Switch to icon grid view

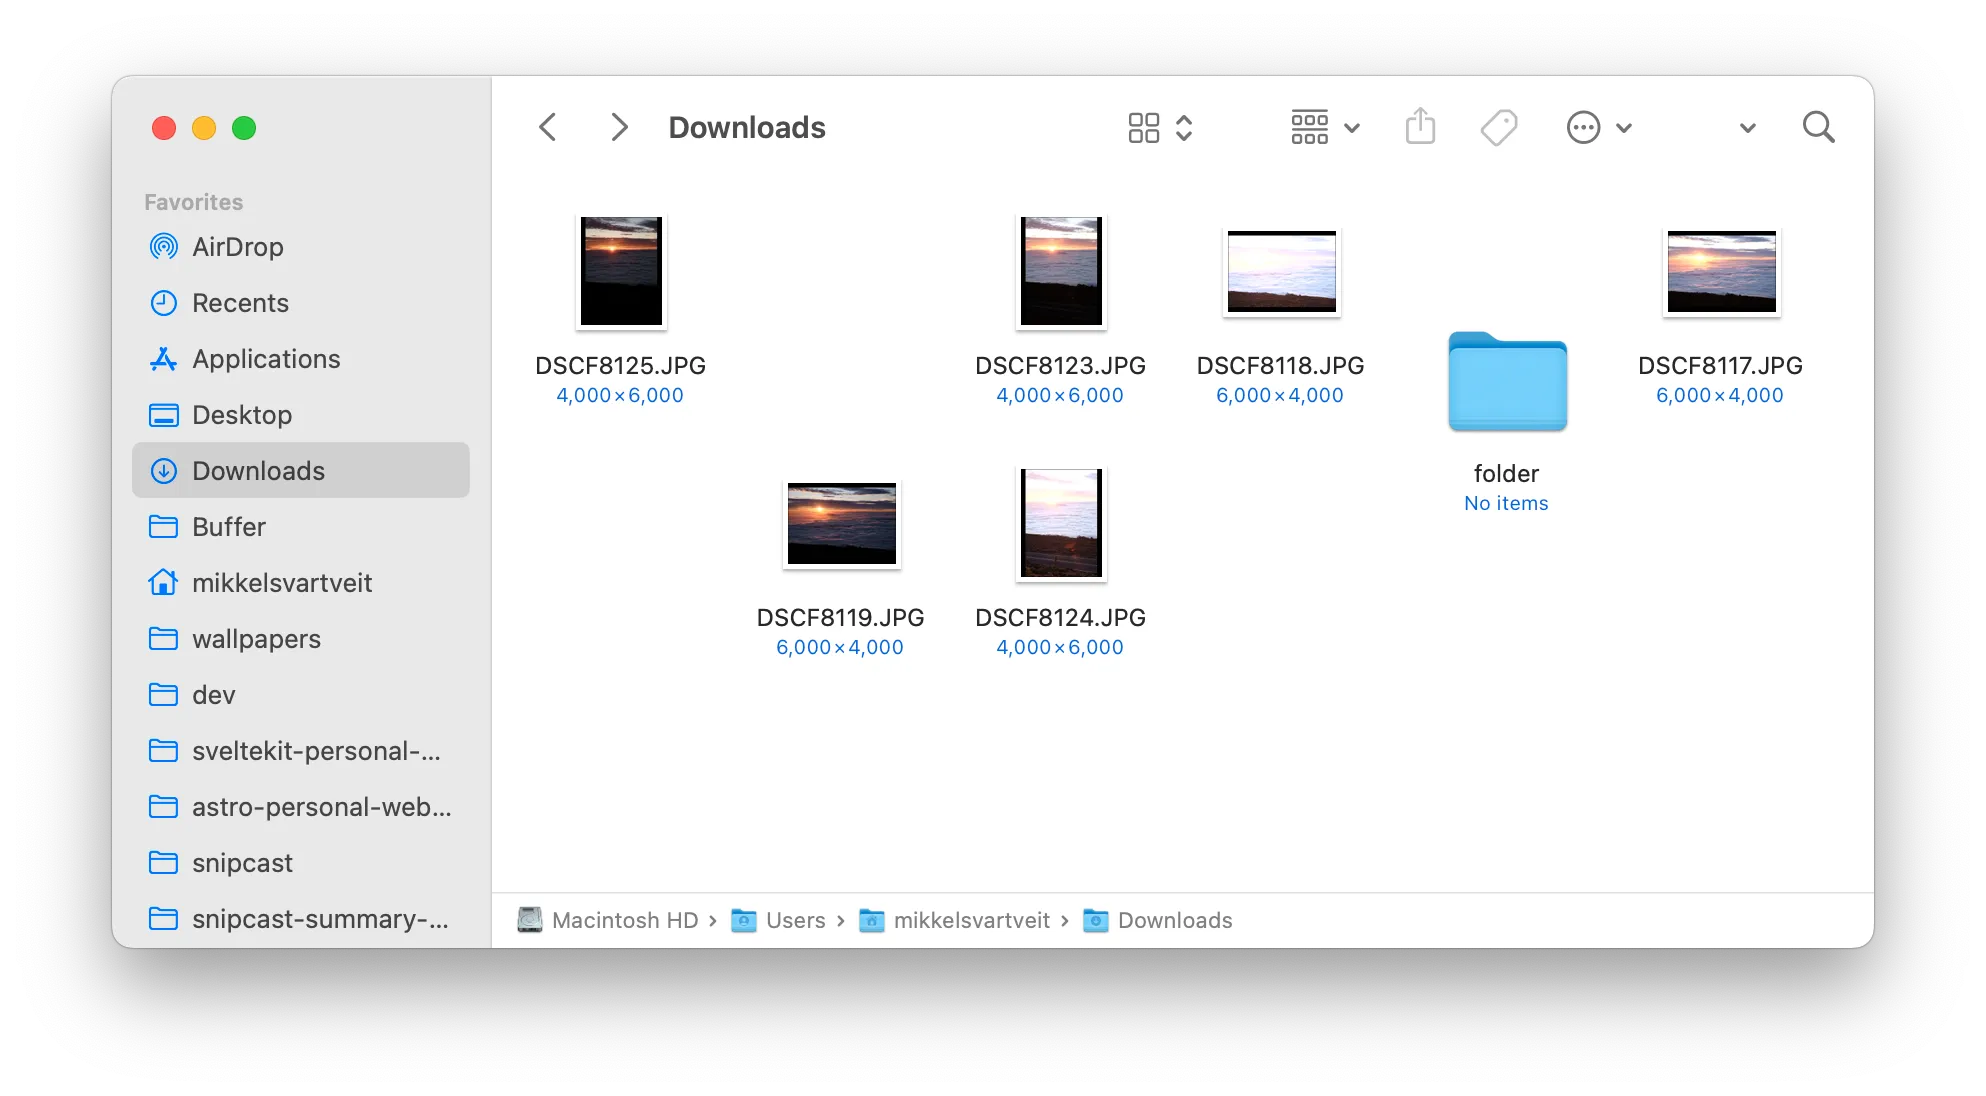point(1143,127)
